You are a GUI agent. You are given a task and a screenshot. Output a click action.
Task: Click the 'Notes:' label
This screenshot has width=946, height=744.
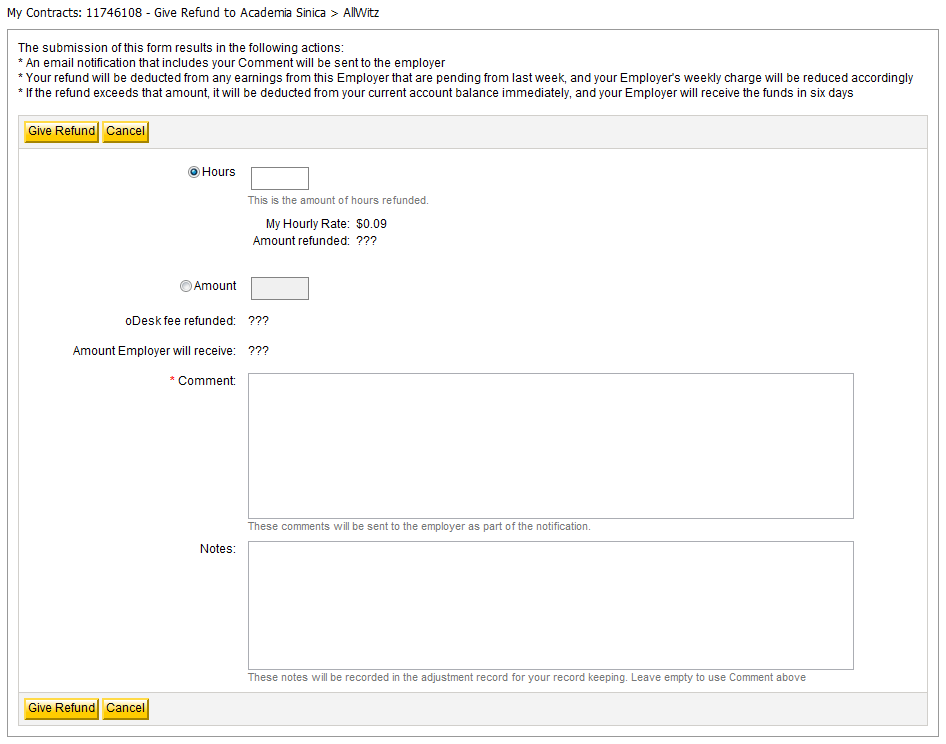coord(218,549)
